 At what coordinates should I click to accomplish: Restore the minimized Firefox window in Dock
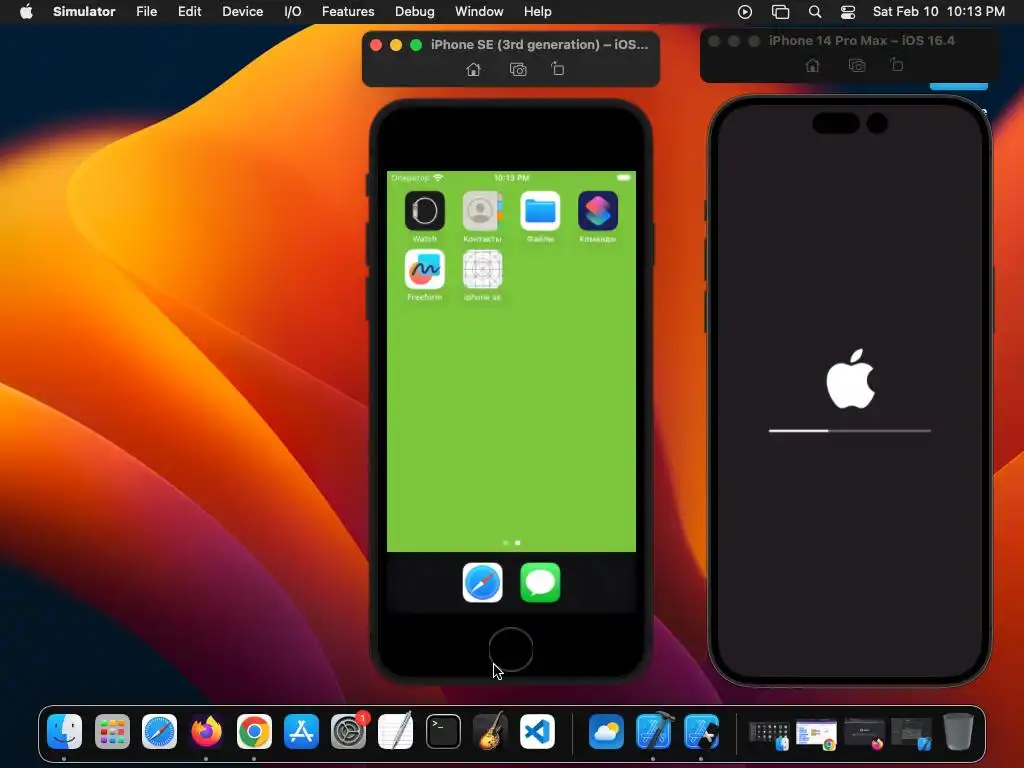tap(864, 735)
